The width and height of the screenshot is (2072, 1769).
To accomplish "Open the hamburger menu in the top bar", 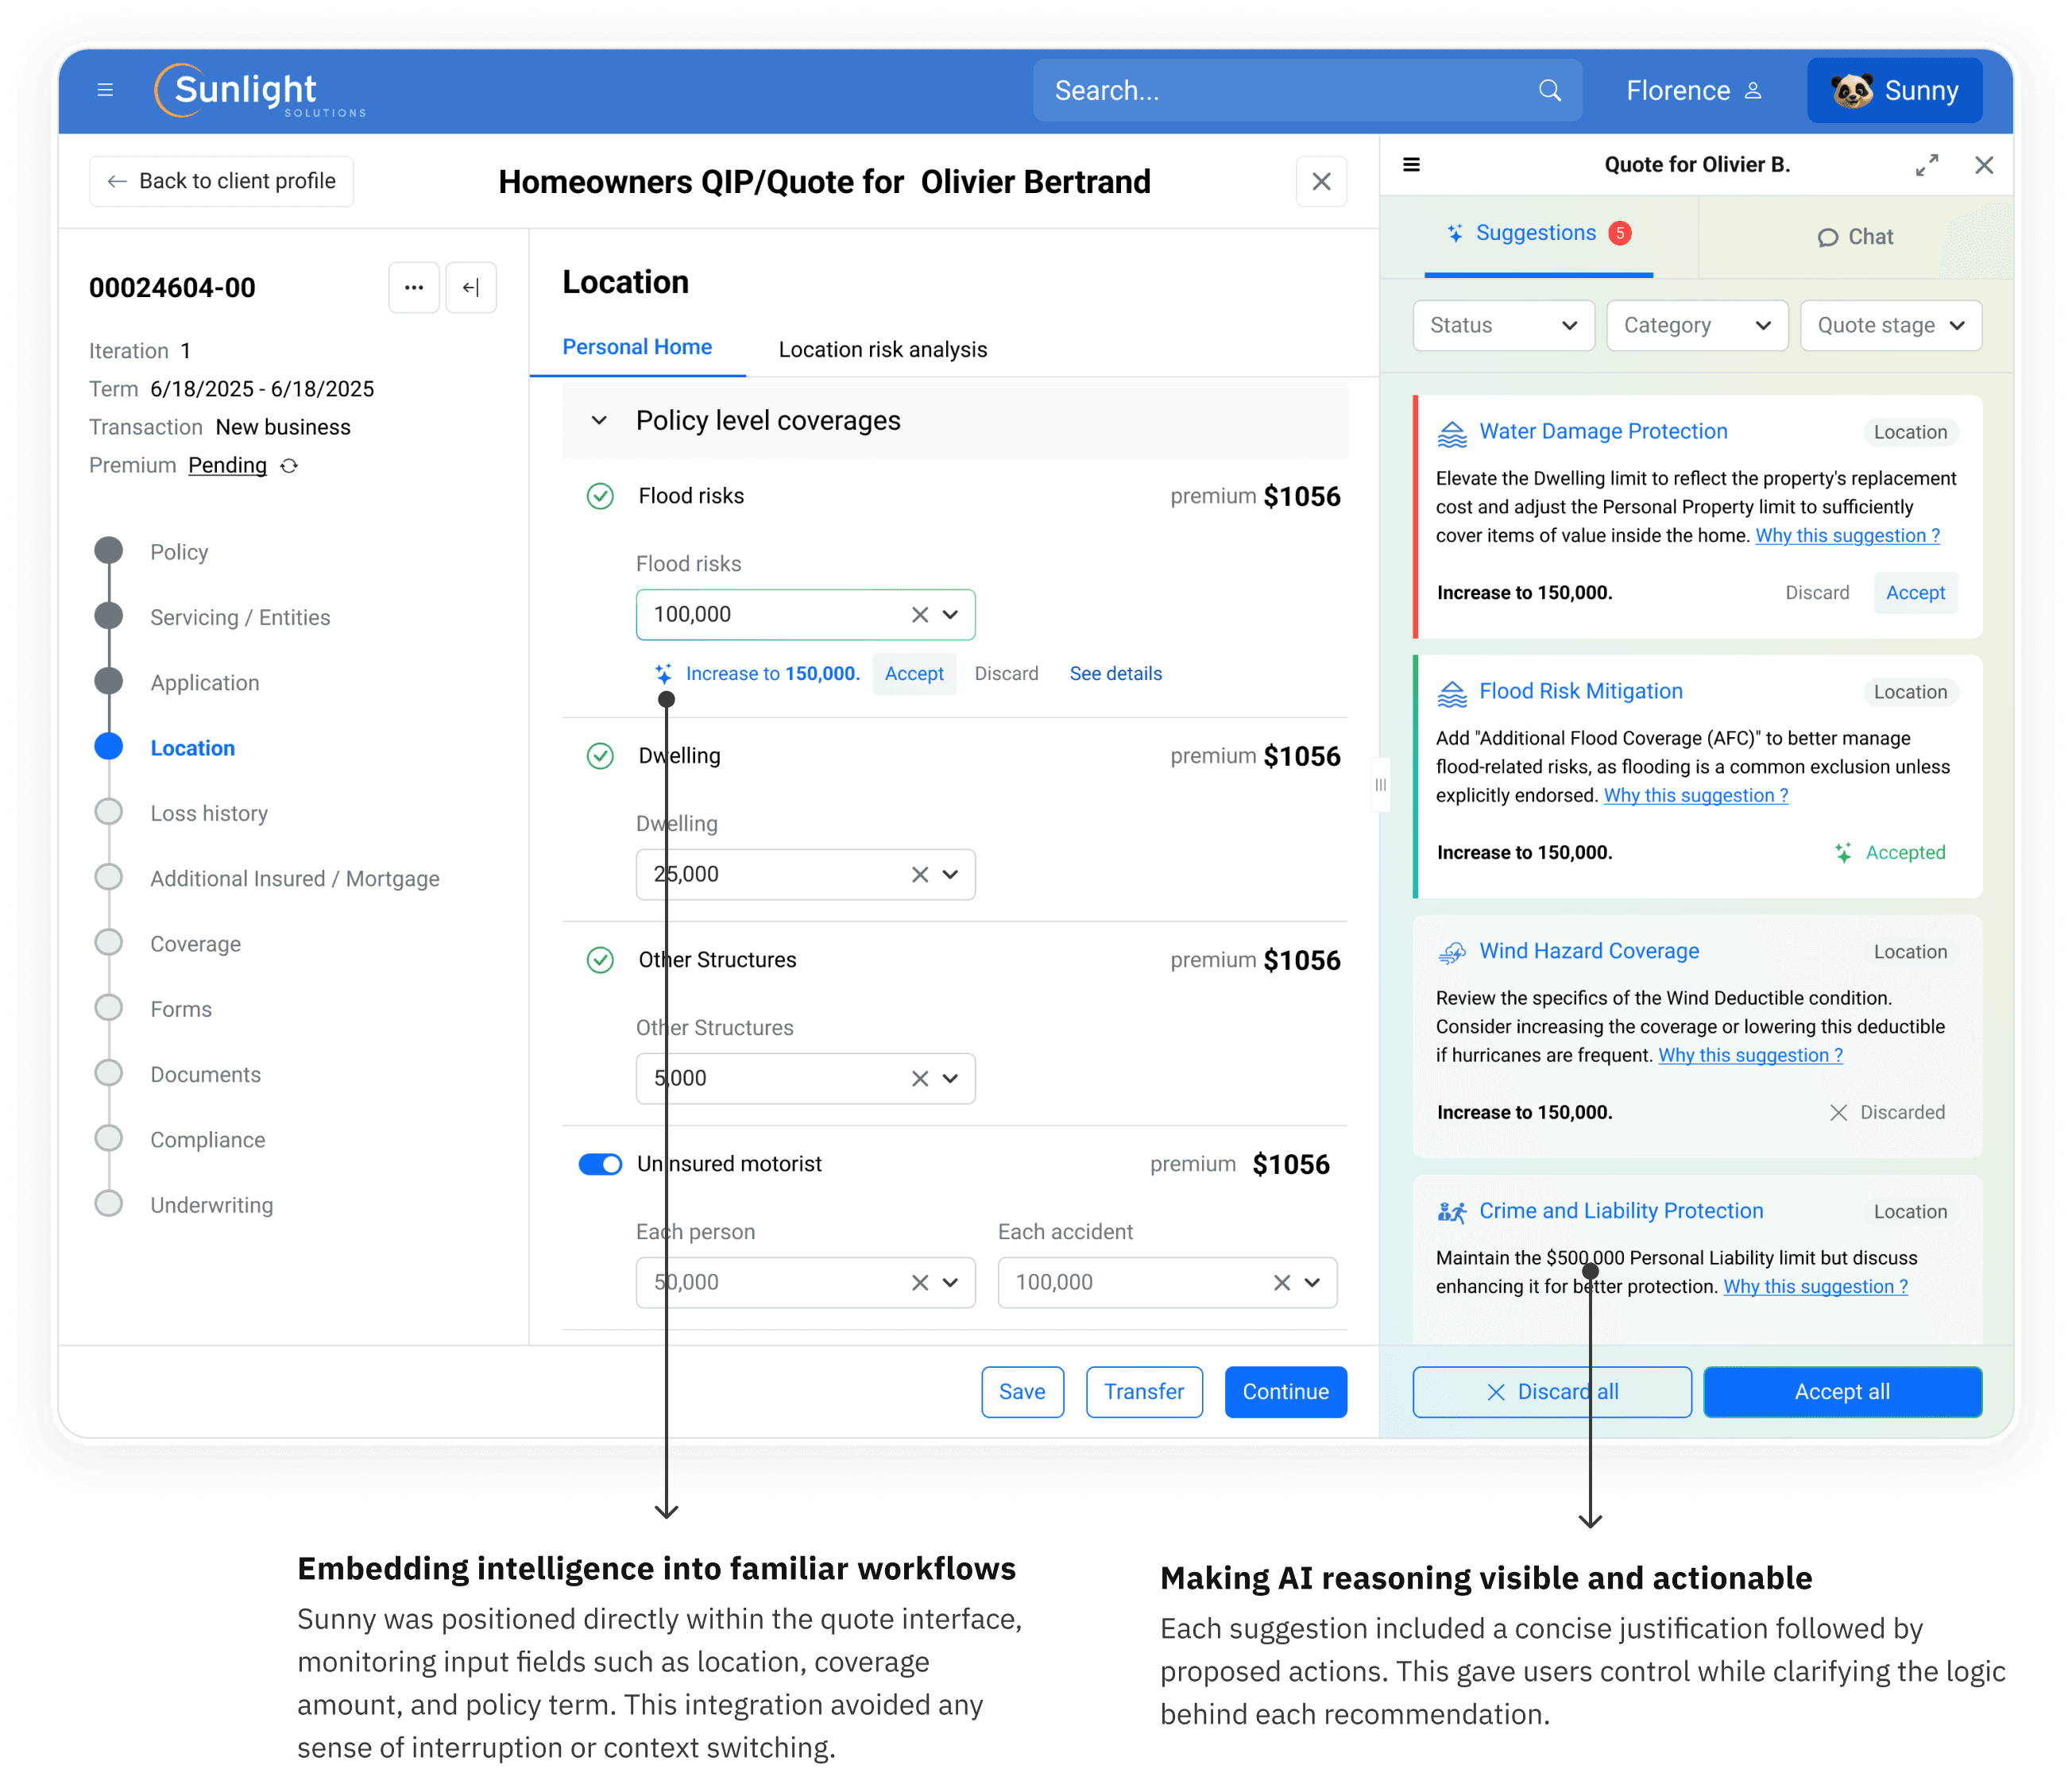I will (105, 91).
